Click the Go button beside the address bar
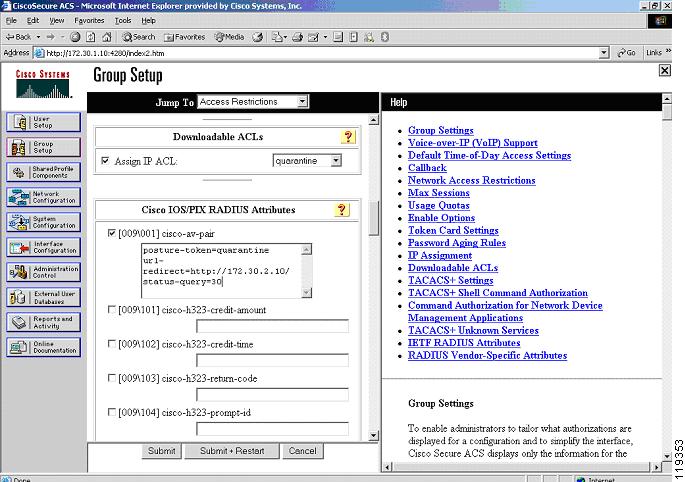Viewport: 685px width, 482px height. click(626, 53)
